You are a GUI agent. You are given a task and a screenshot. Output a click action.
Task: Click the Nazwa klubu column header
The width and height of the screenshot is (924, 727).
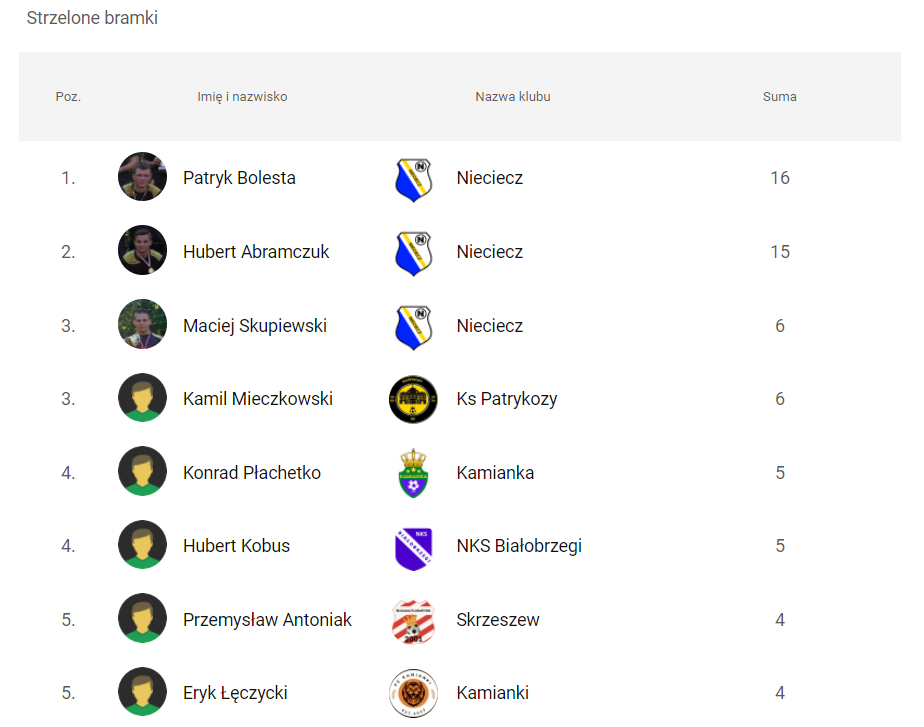tap(513, 97)
